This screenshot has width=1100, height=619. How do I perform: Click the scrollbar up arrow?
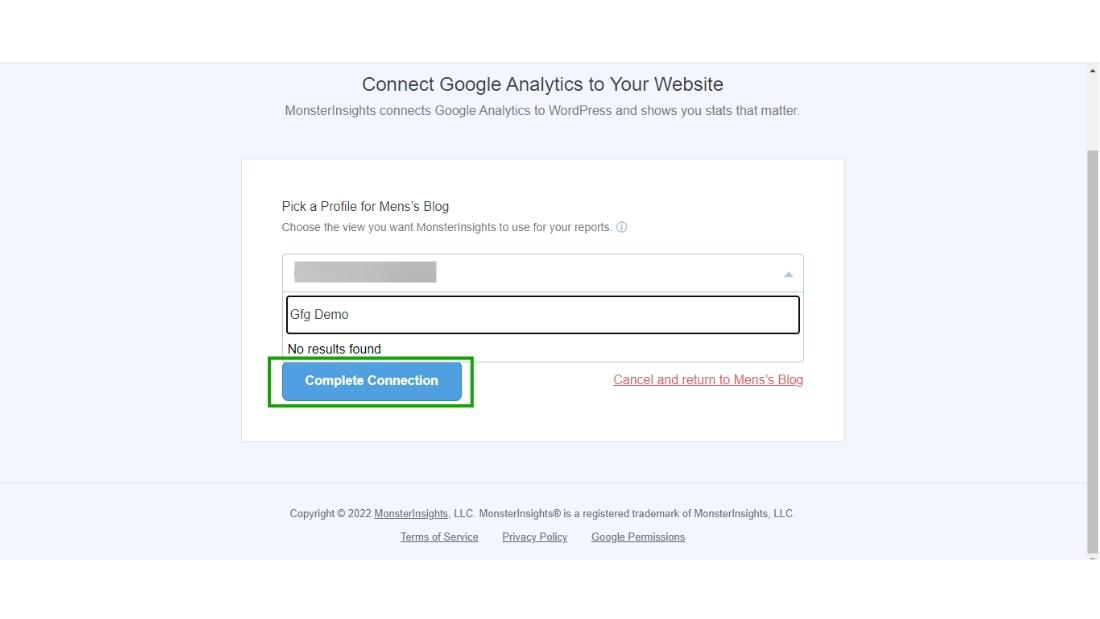pyautogui.click(x=1092, y=71)
